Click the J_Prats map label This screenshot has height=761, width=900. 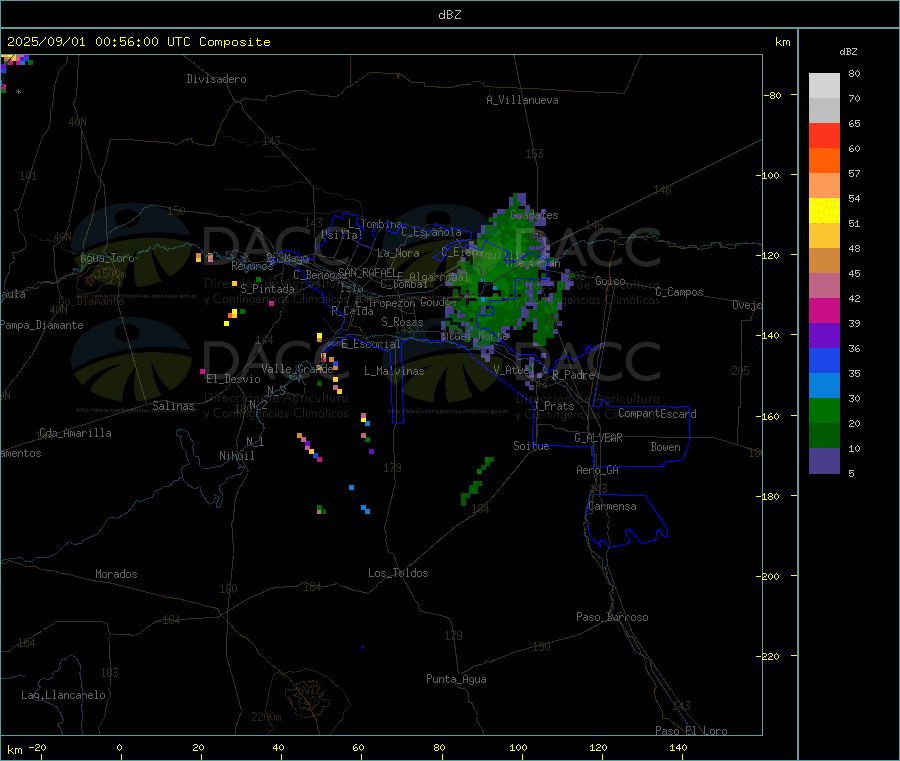click(554, 406)
